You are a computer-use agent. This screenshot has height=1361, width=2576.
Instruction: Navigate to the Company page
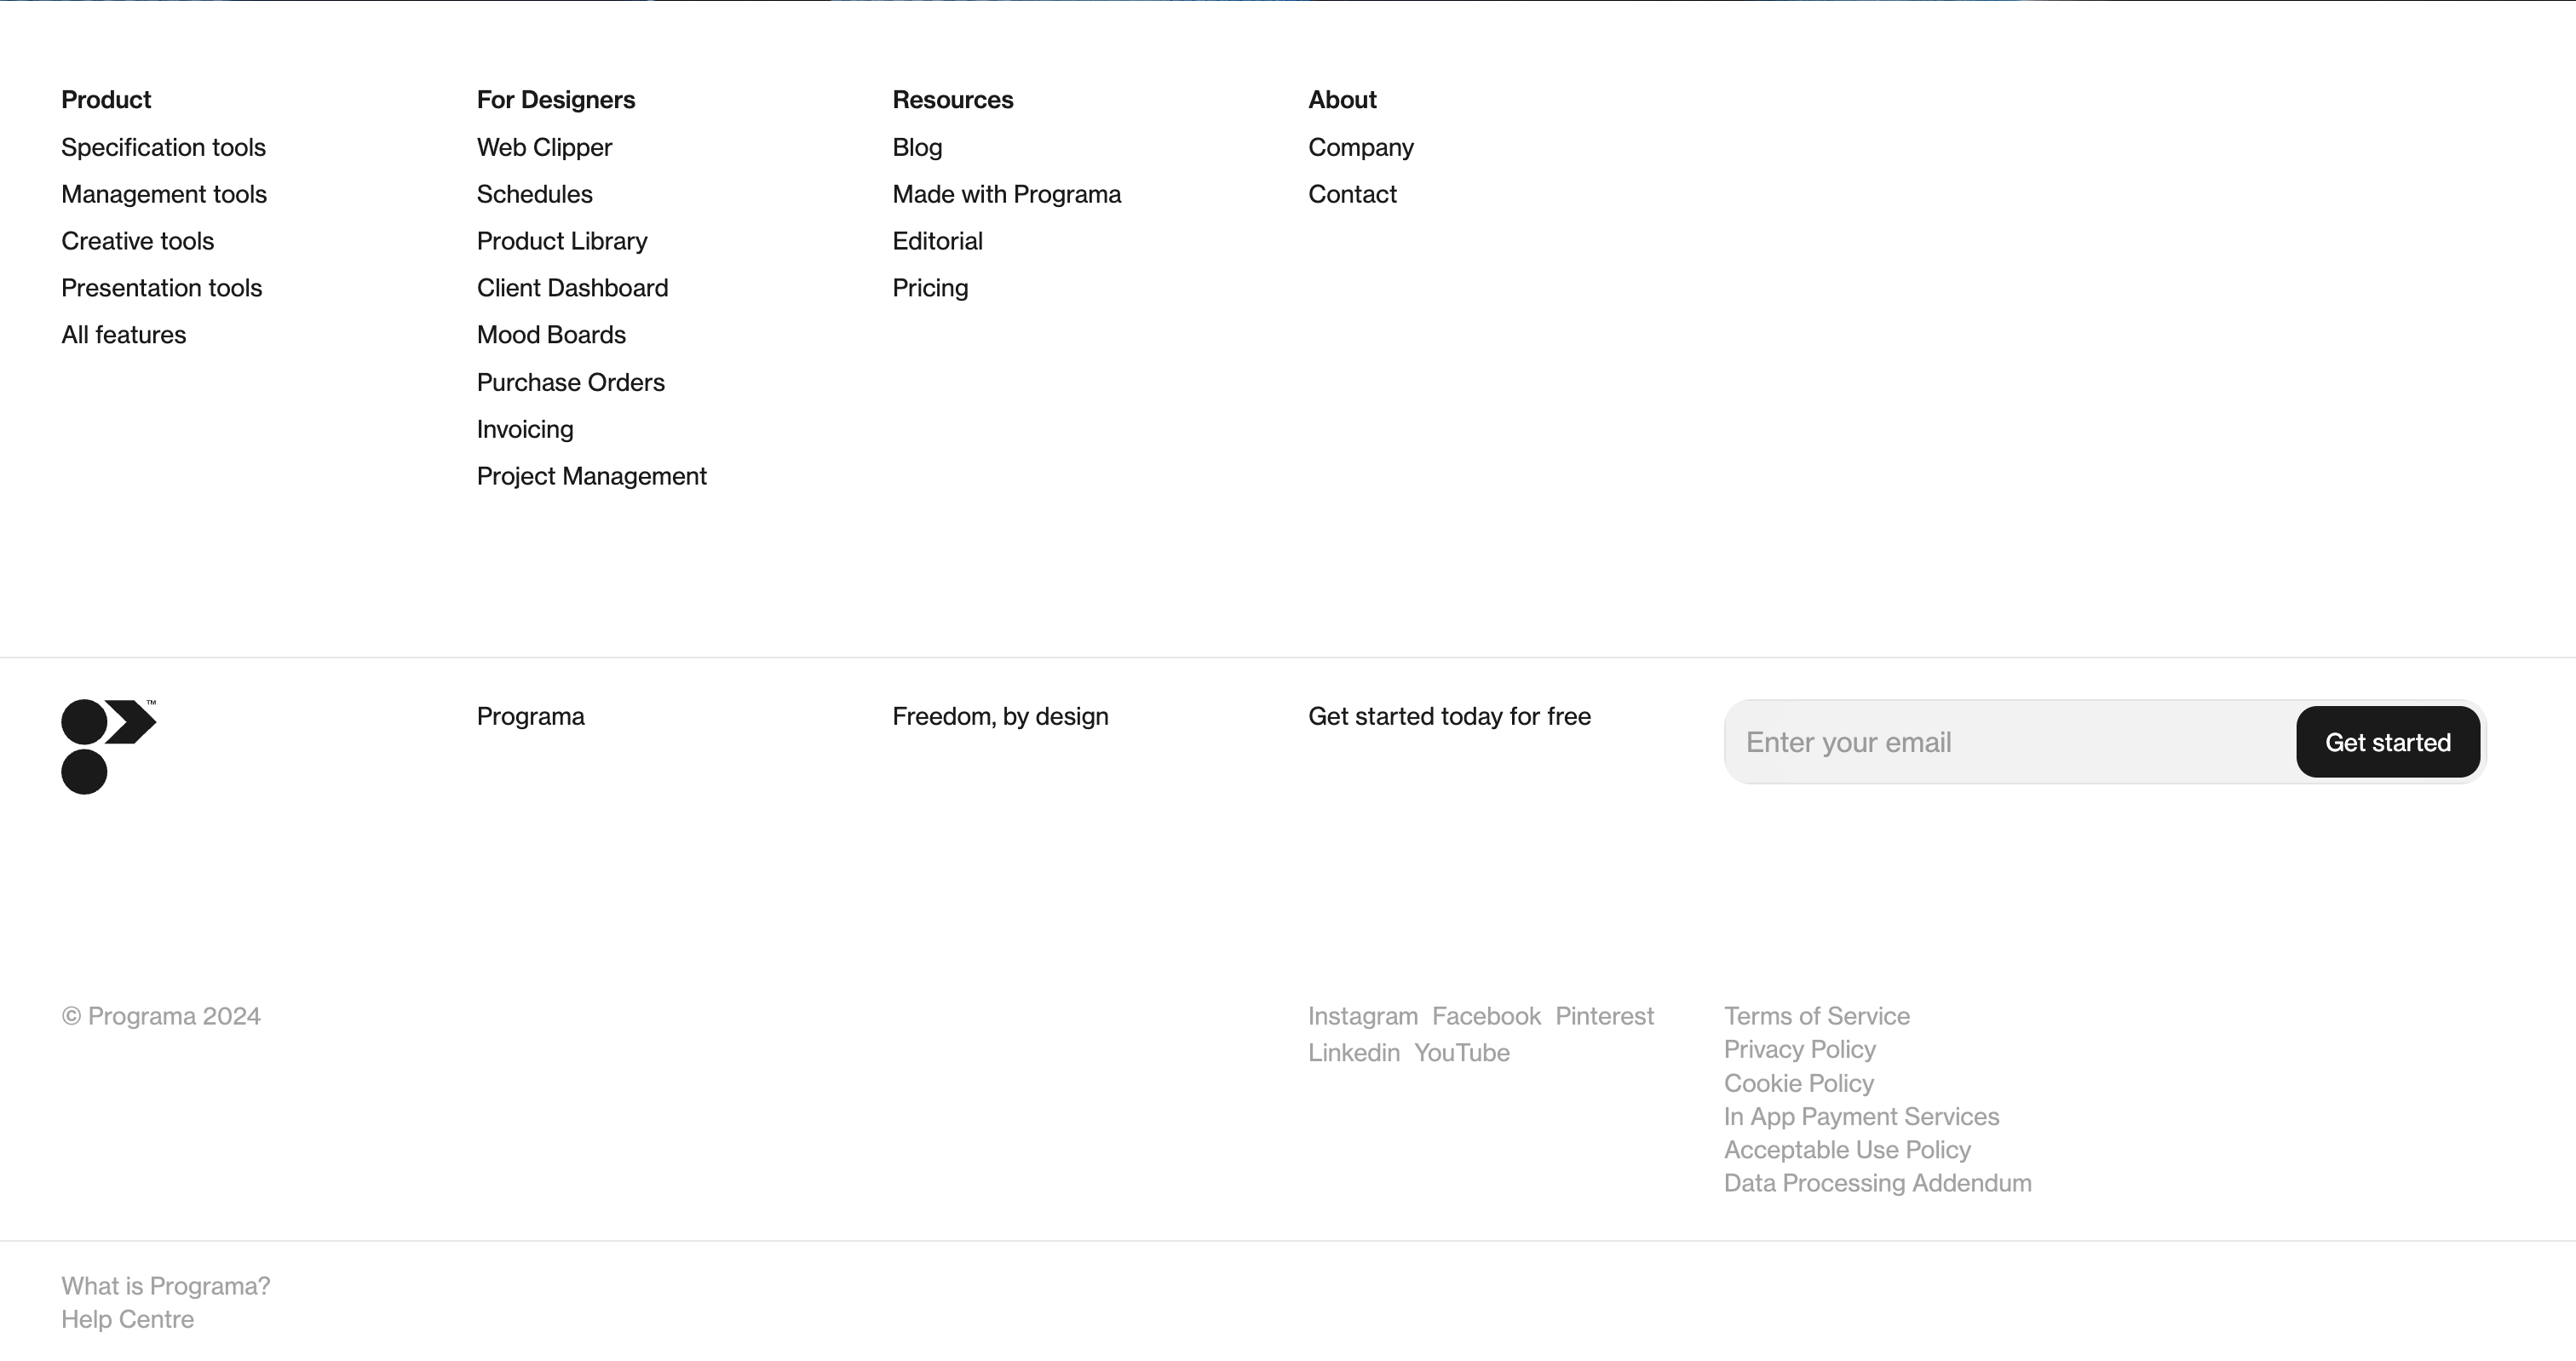[x=1360, y=147]
